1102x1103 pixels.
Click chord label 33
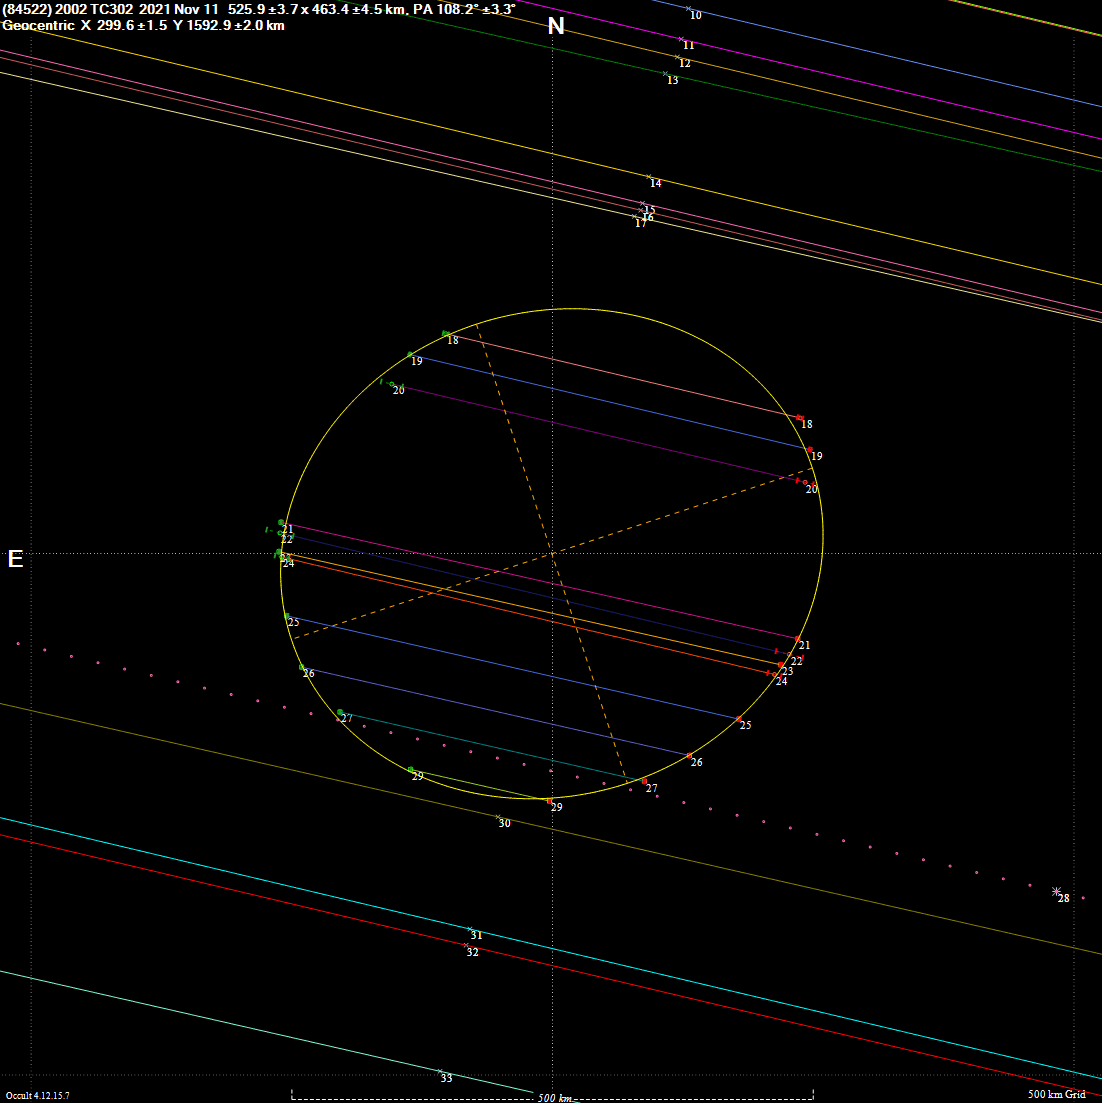tap(447, 1078)
